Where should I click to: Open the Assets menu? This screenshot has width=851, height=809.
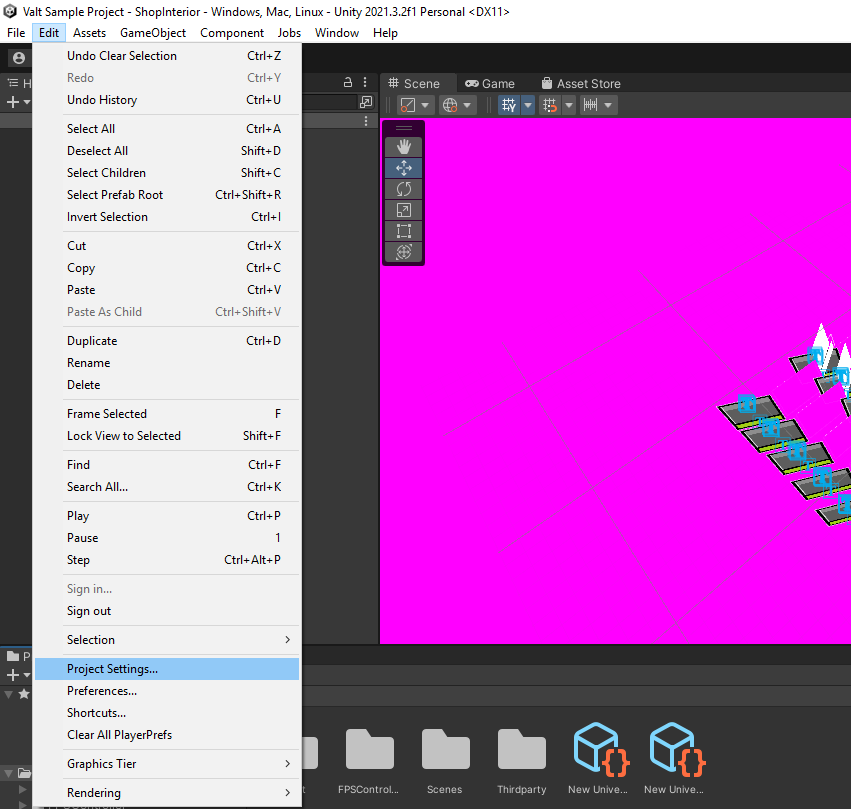coord(90,33)
